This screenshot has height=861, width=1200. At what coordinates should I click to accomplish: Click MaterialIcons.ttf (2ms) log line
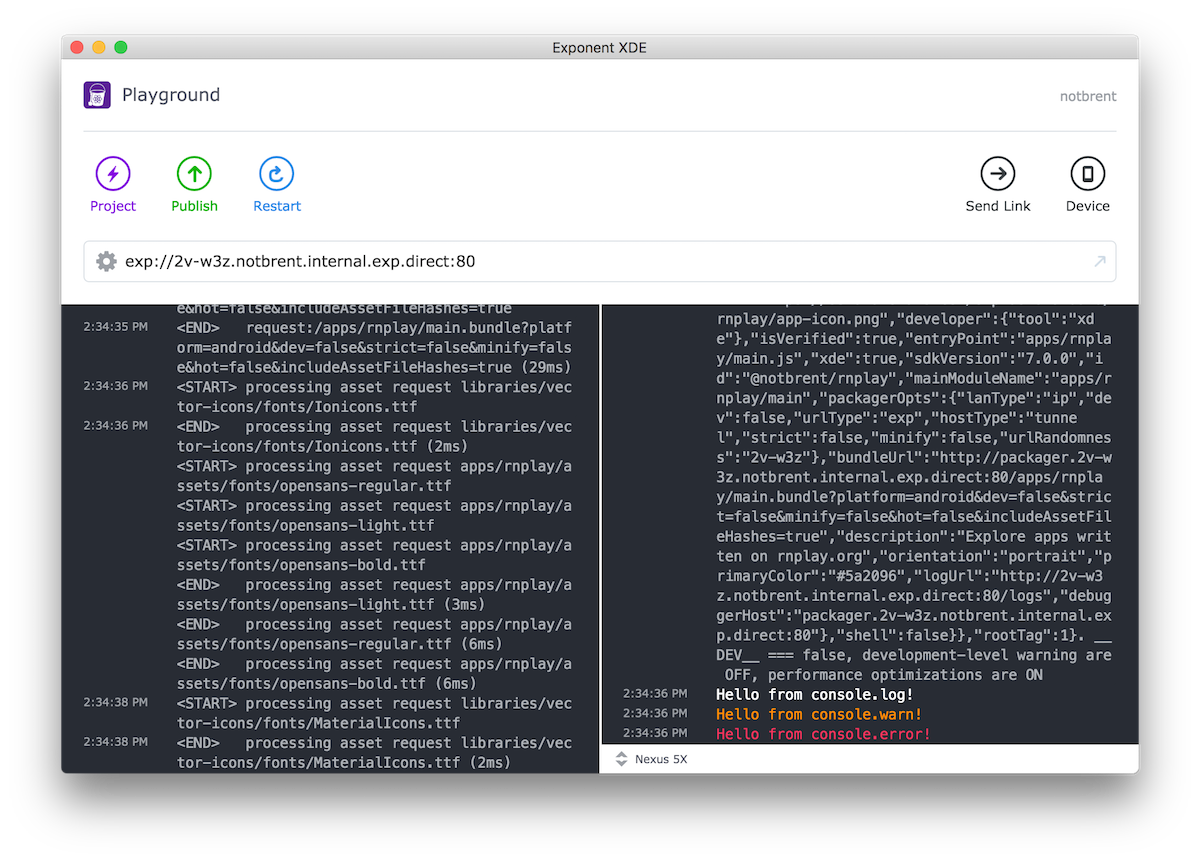point(375,753)
